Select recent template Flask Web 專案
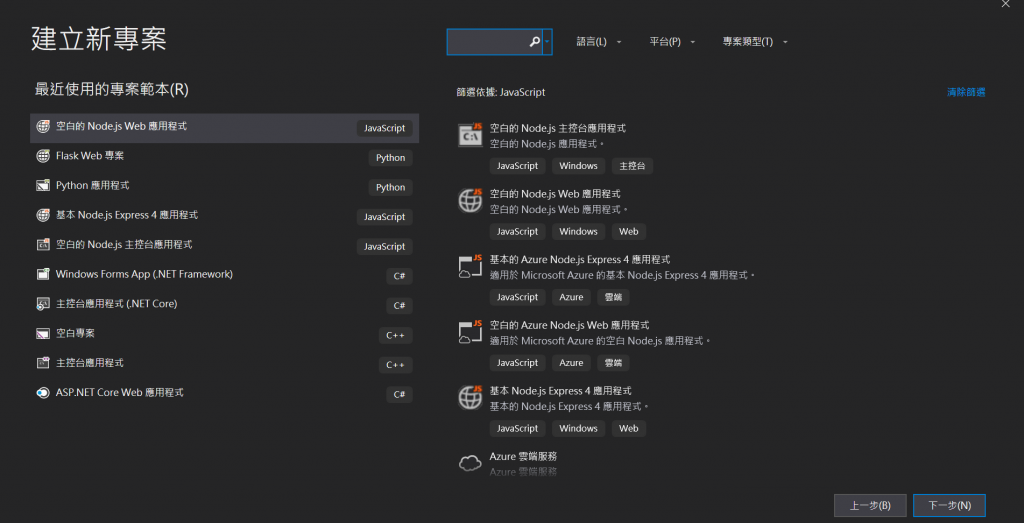This screenshot has width=1024, height=523. (x=225, y=157)
